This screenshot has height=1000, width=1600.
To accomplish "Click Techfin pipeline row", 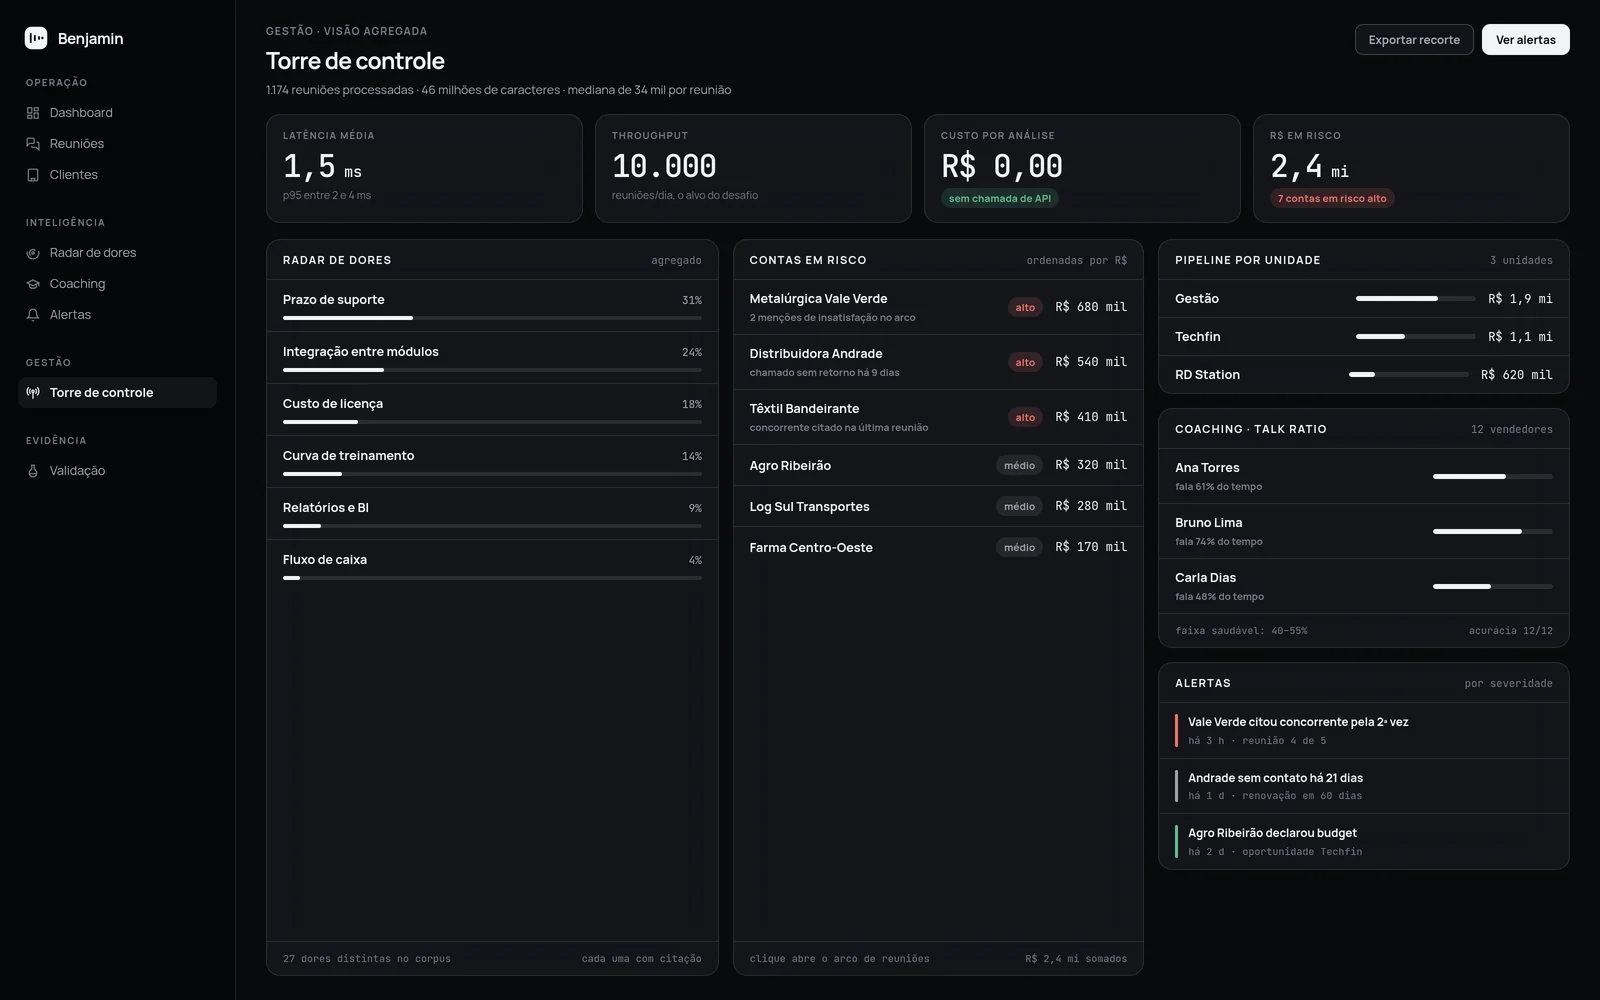I will pos(1364,337).
